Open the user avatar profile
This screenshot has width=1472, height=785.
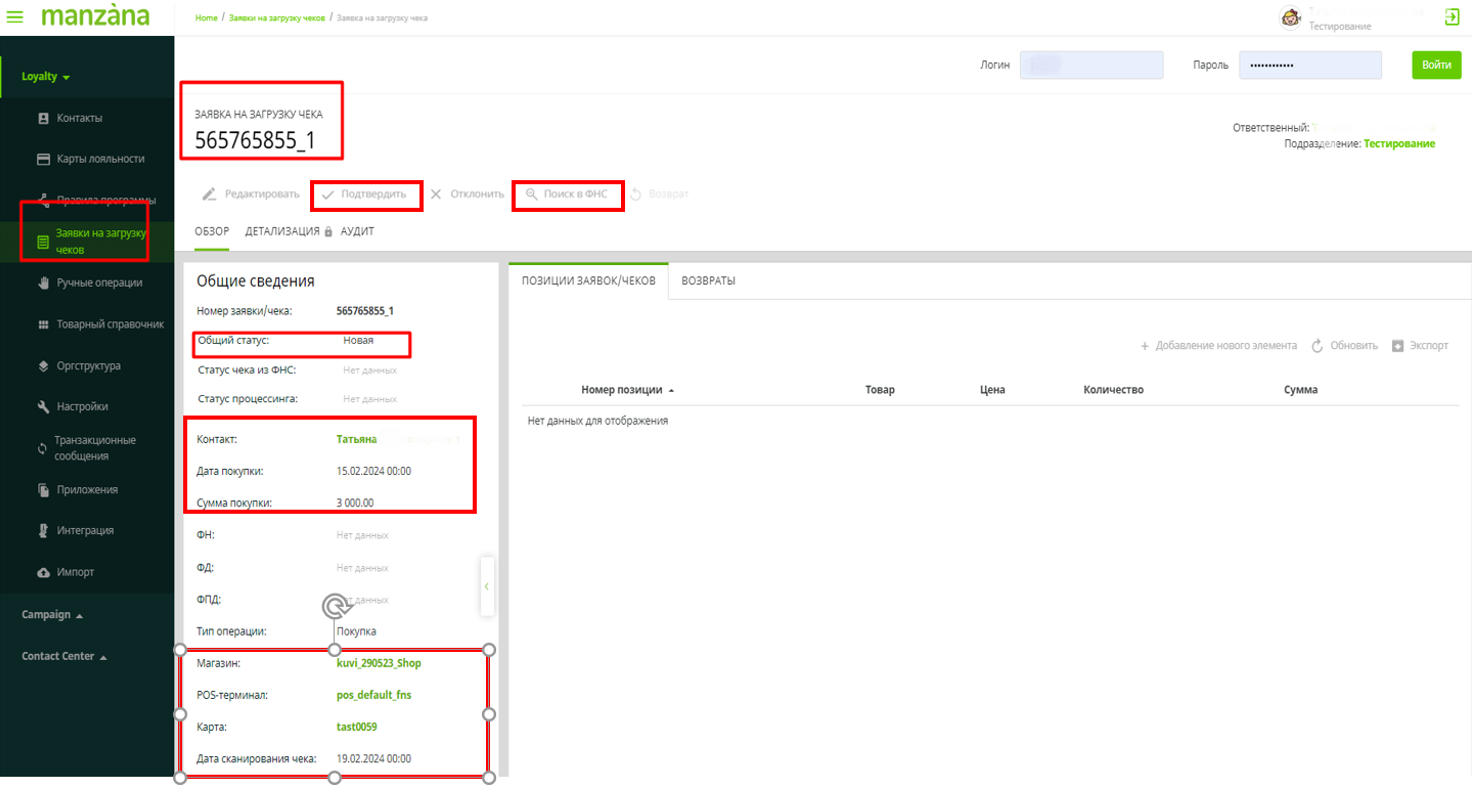click(x=1290, y=17)
